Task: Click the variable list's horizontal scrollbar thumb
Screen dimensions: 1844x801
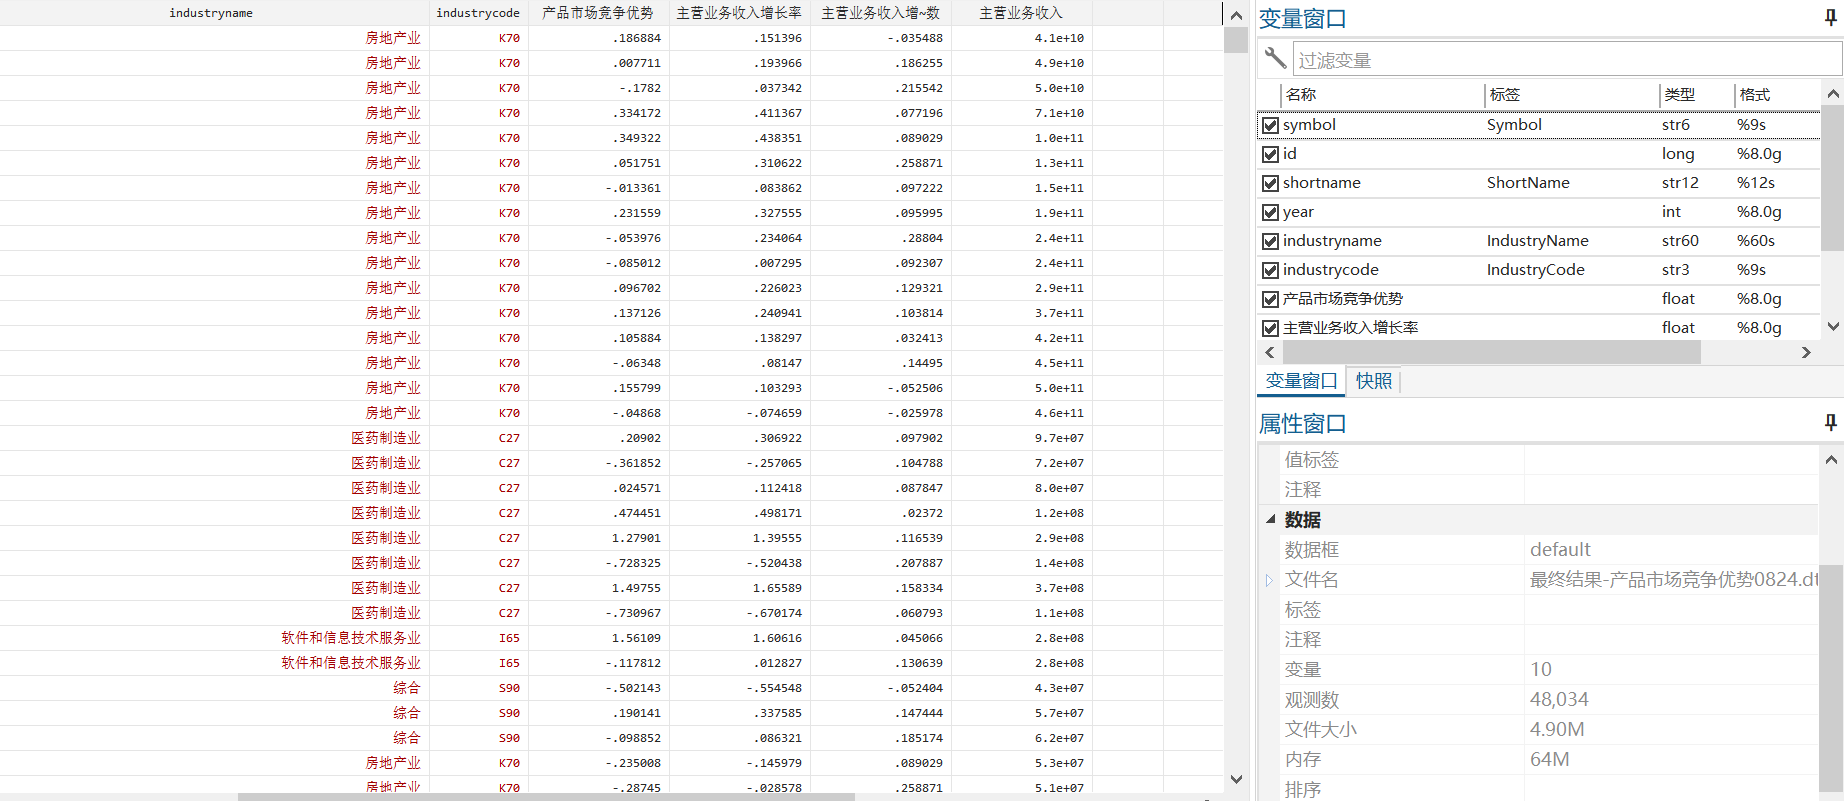Action: [1491, 352]
